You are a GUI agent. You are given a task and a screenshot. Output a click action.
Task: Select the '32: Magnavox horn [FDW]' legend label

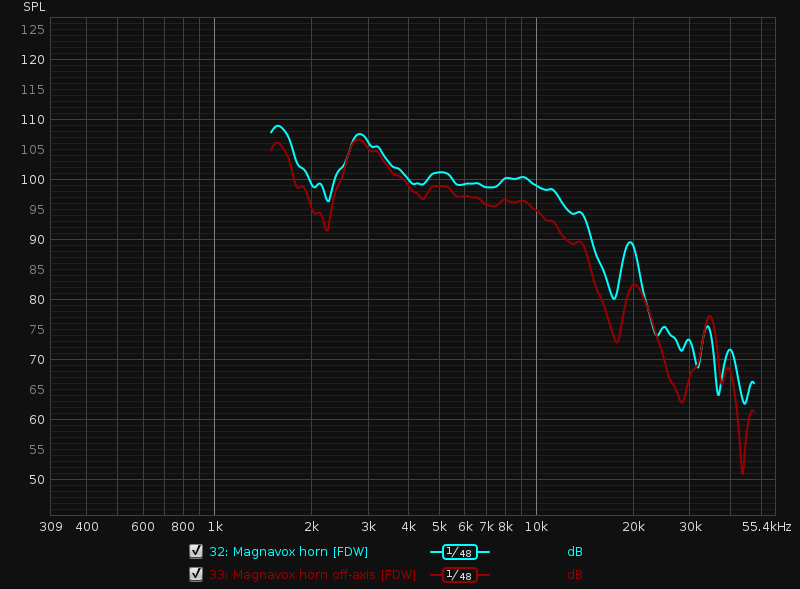pos(289,552)
